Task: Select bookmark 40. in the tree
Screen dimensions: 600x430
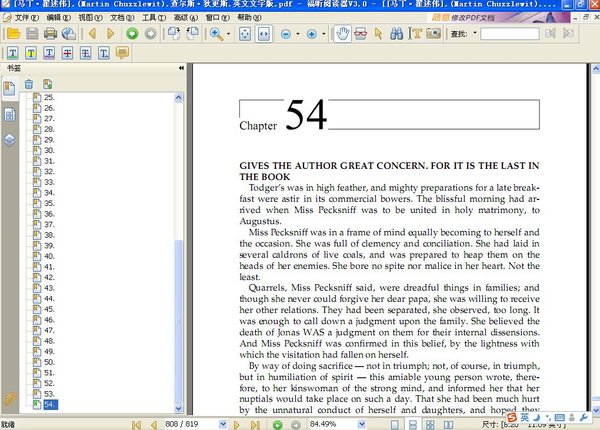Action: point(49,256)
